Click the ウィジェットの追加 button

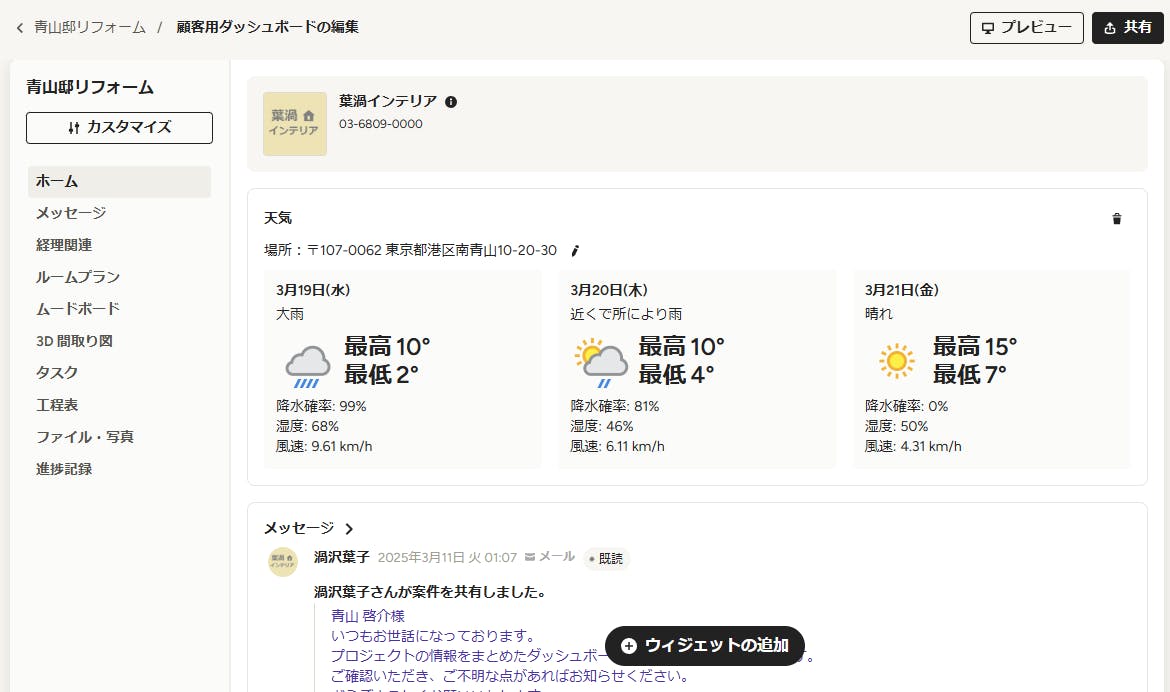pos(705,646)
